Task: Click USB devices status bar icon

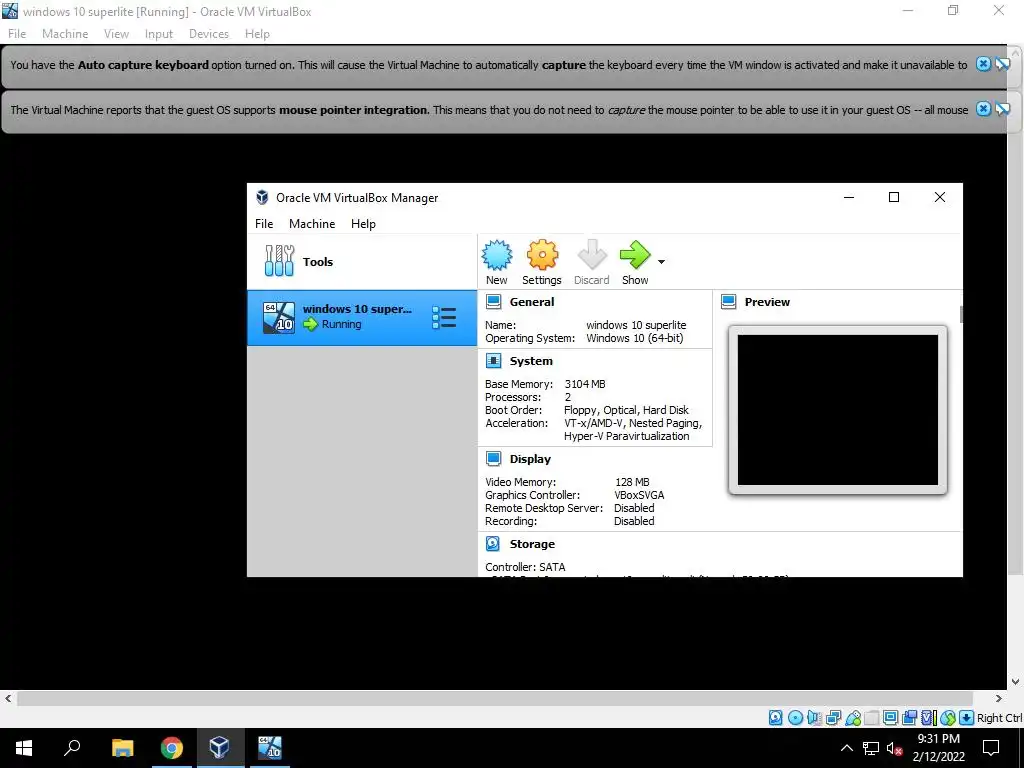Action: click(853, 718)
